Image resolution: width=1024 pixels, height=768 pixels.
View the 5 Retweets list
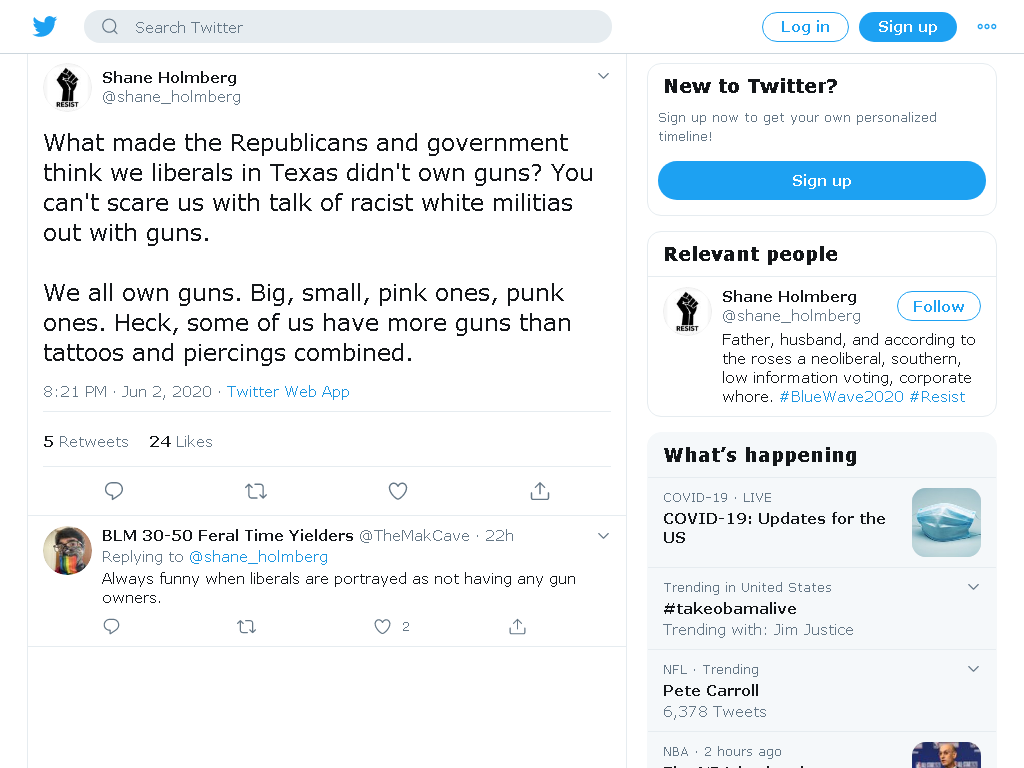pyautogui.click(x=86, y=441)
